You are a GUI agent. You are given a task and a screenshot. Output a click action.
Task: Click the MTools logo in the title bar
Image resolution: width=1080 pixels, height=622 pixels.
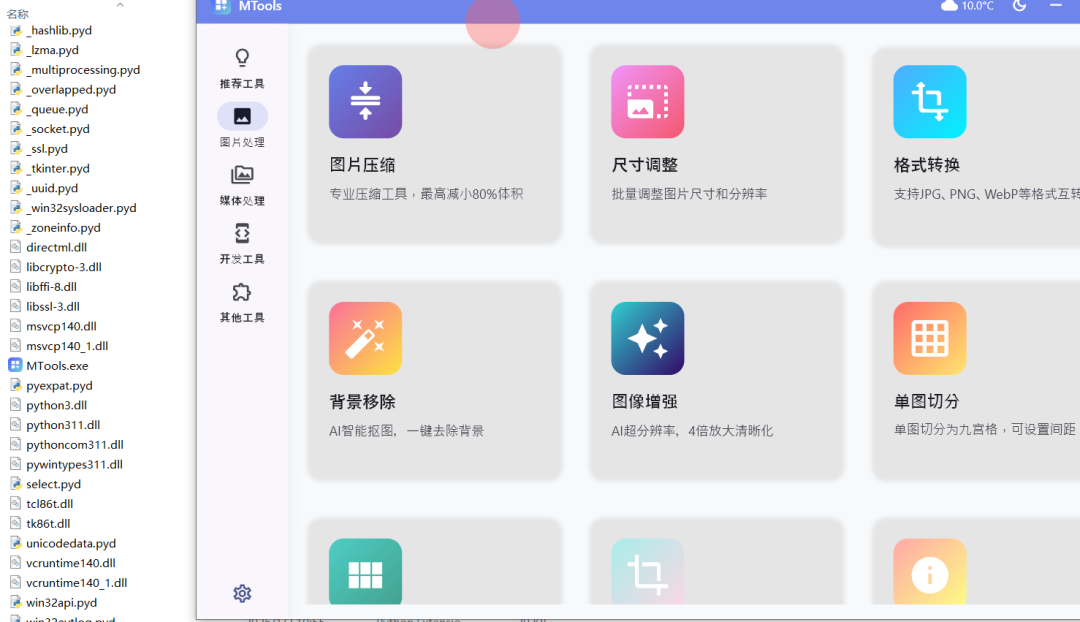(x=222, y=7)
